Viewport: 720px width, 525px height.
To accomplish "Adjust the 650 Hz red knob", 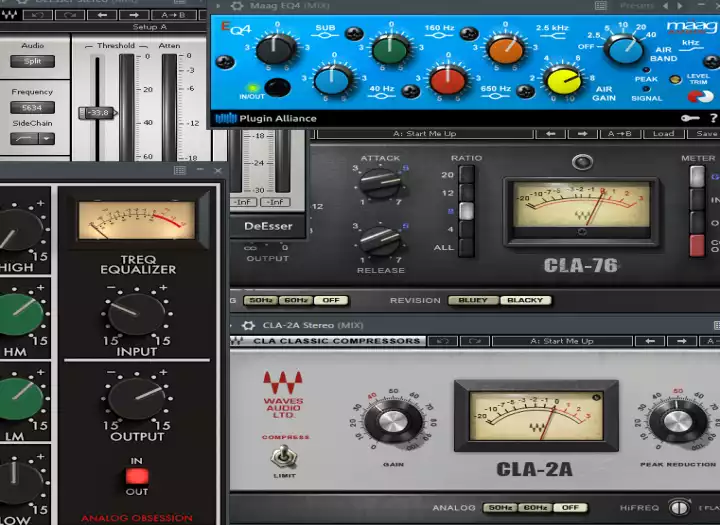I will click(448, 79).
